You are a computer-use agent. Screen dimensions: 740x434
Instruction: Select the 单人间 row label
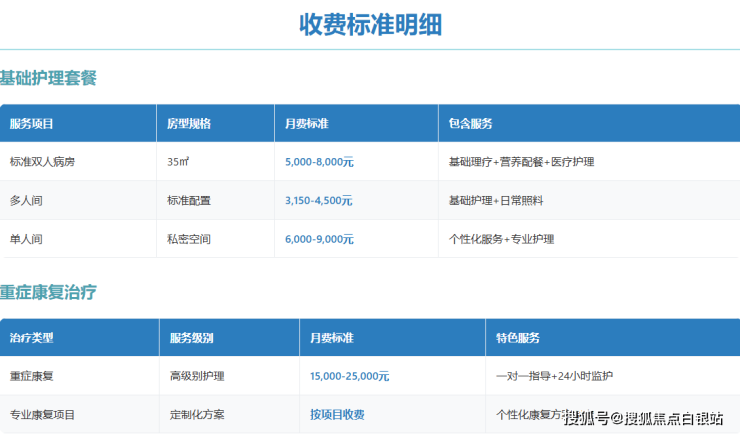click(26, 239)
